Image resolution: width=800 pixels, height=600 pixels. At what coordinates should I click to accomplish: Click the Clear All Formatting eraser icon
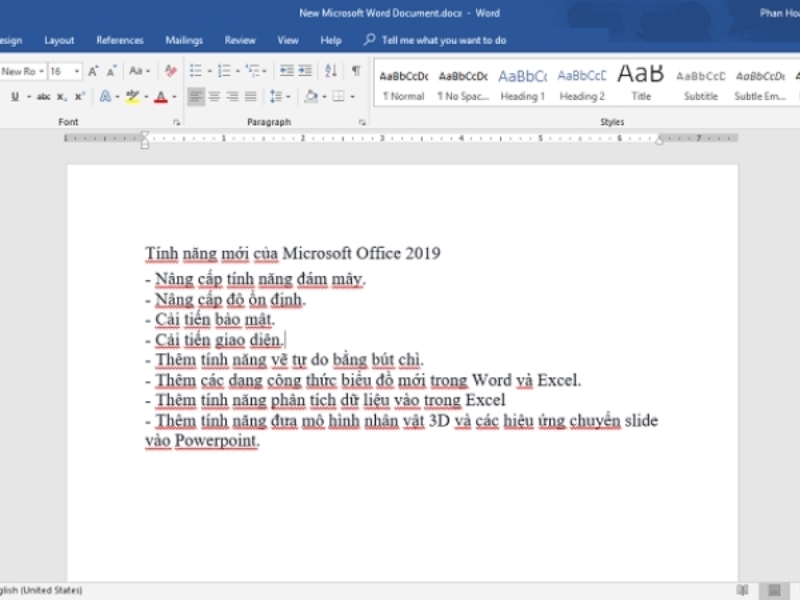click(170, 71)
